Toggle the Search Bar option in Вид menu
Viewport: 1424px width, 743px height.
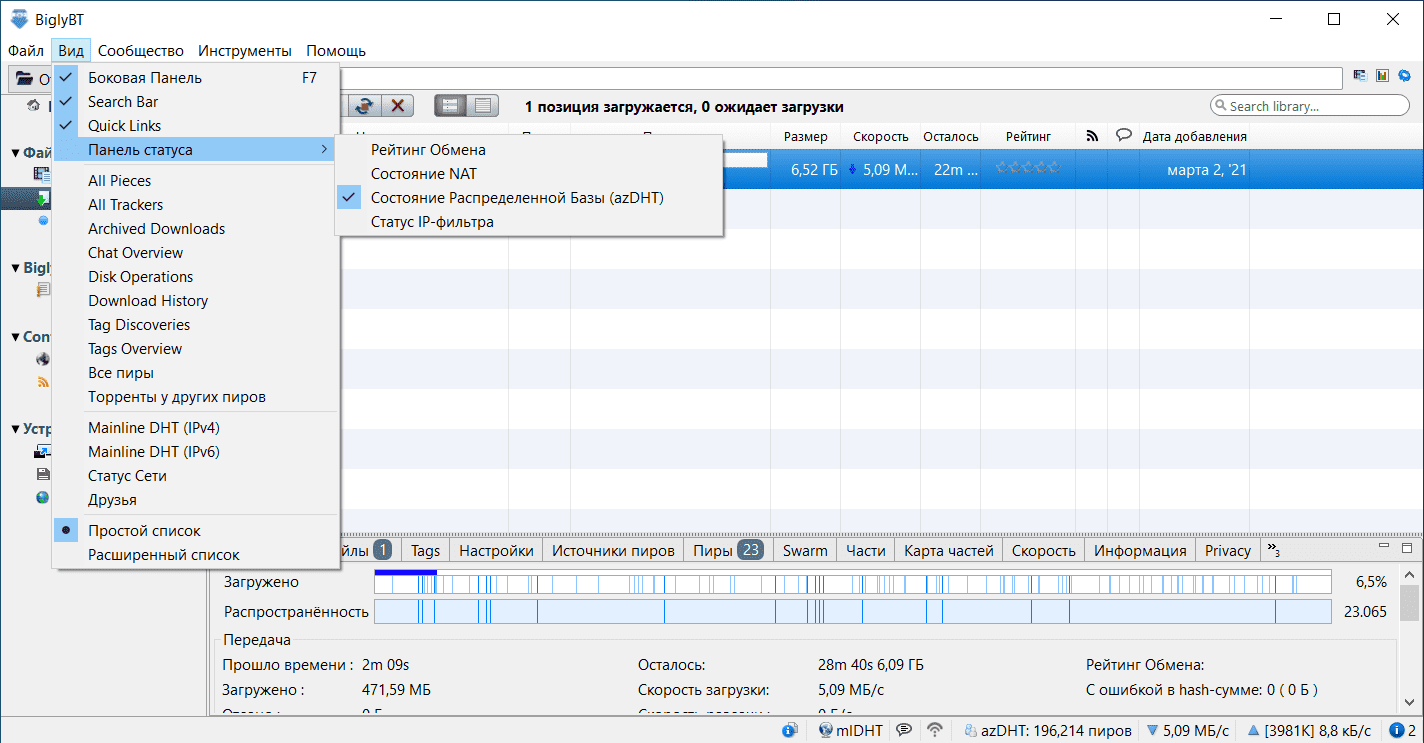tap(196, 101)
